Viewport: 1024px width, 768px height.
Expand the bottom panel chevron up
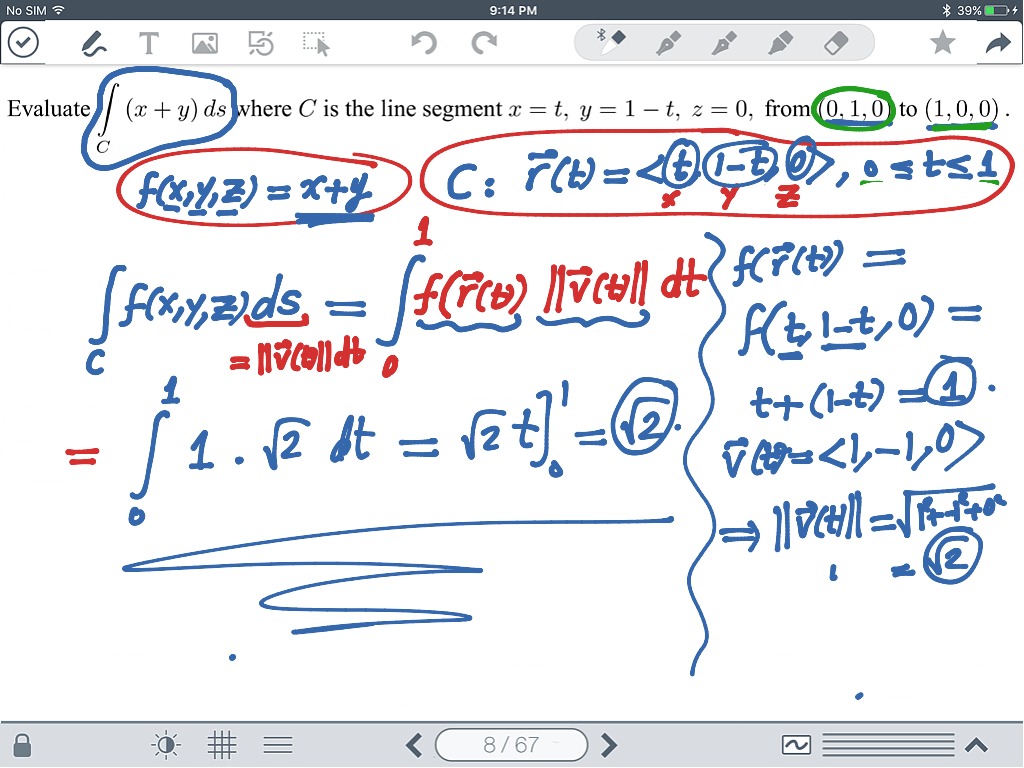[x=976, y=745]
